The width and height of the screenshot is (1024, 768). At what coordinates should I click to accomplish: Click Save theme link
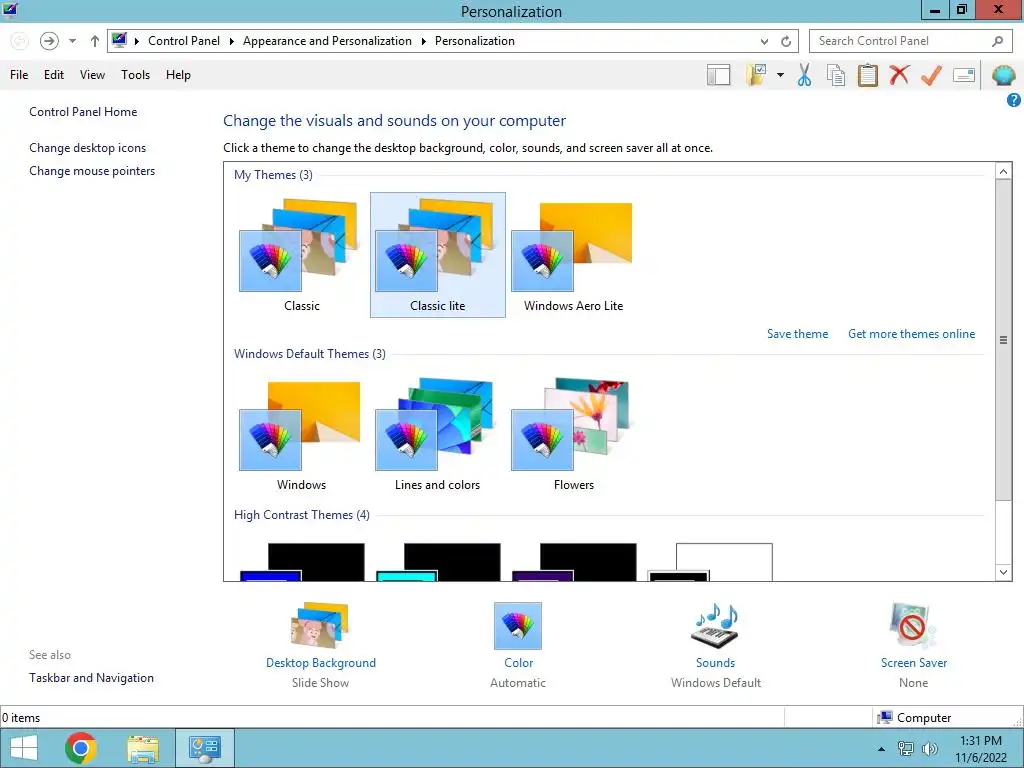797,334
